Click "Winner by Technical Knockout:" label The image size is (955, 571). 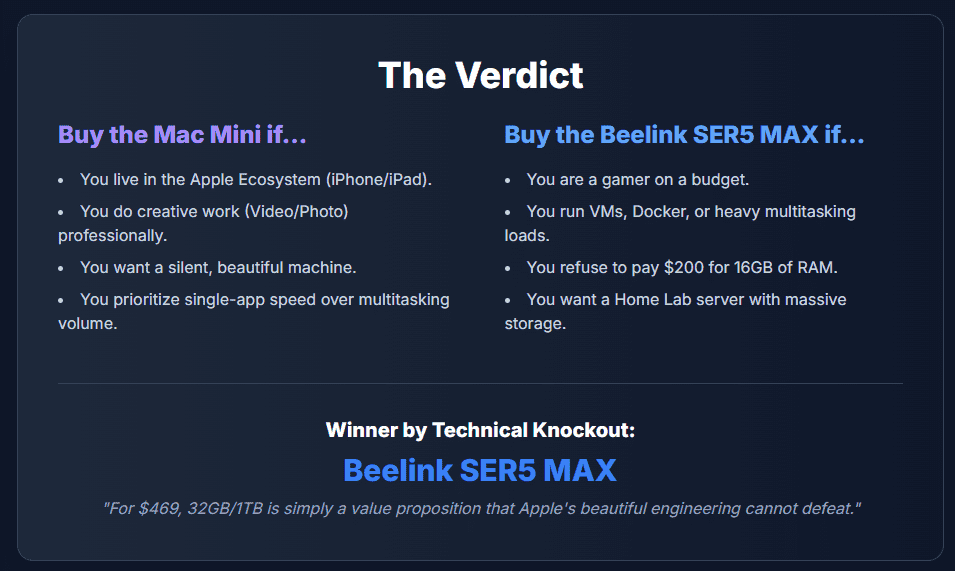coord(480,430)
